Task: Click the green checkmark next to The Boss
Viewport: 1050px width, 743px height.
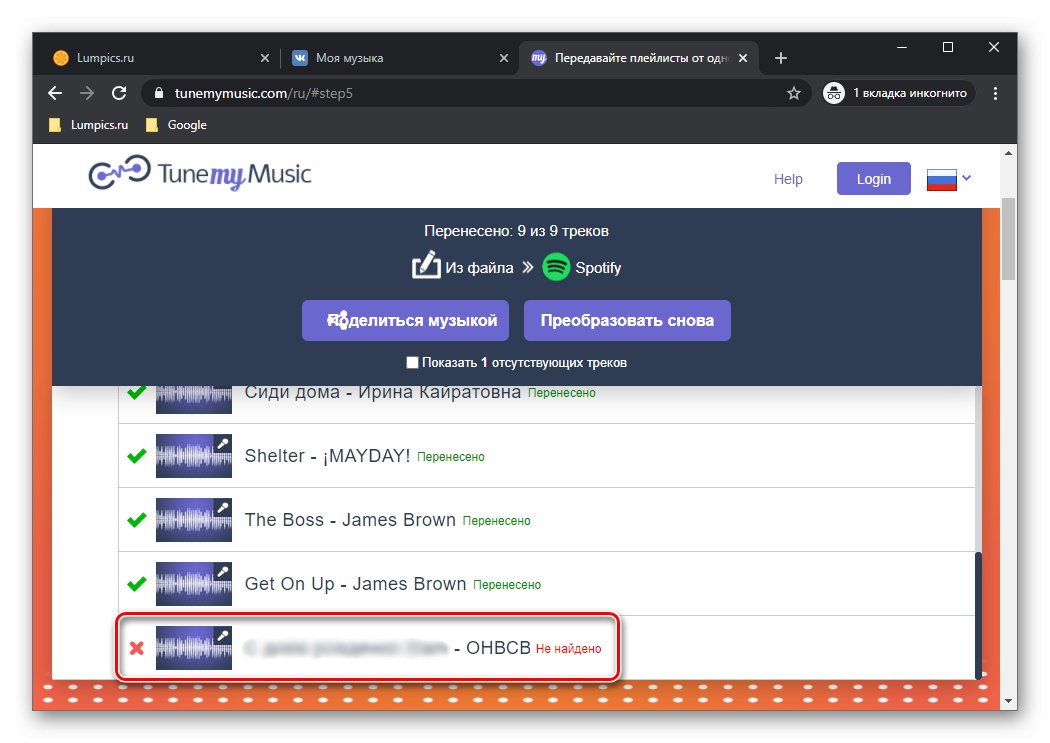Action: coord(136,519)
